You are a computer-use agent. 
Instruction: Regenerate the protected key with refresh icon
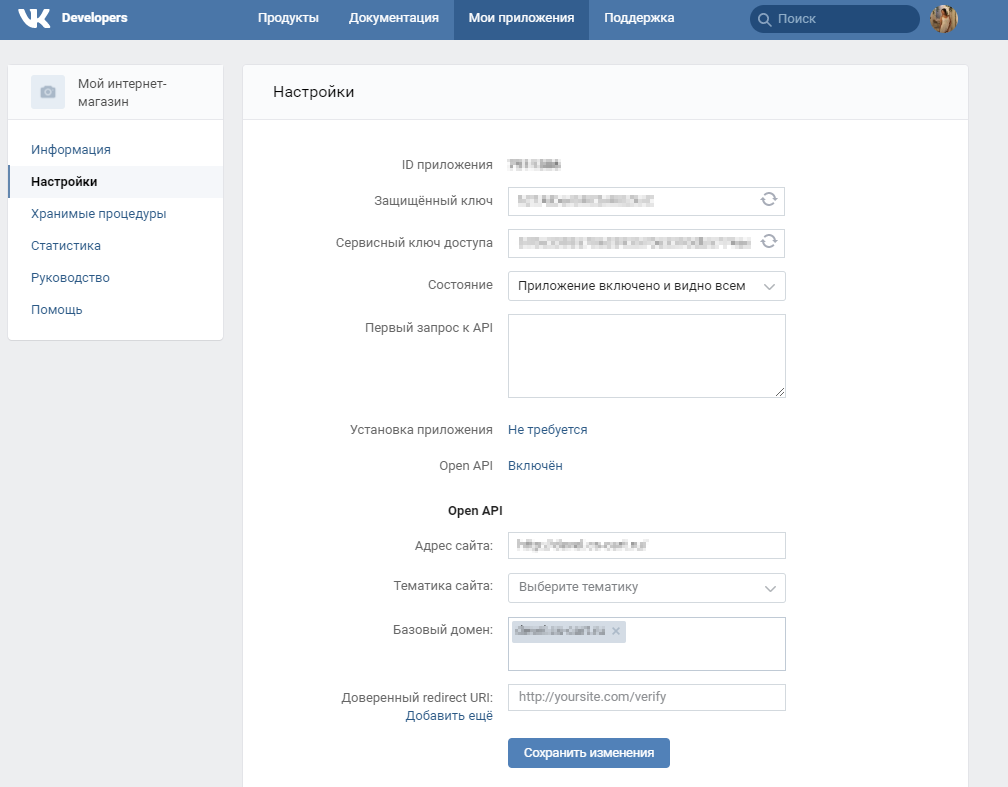click(x=768, y=200)
